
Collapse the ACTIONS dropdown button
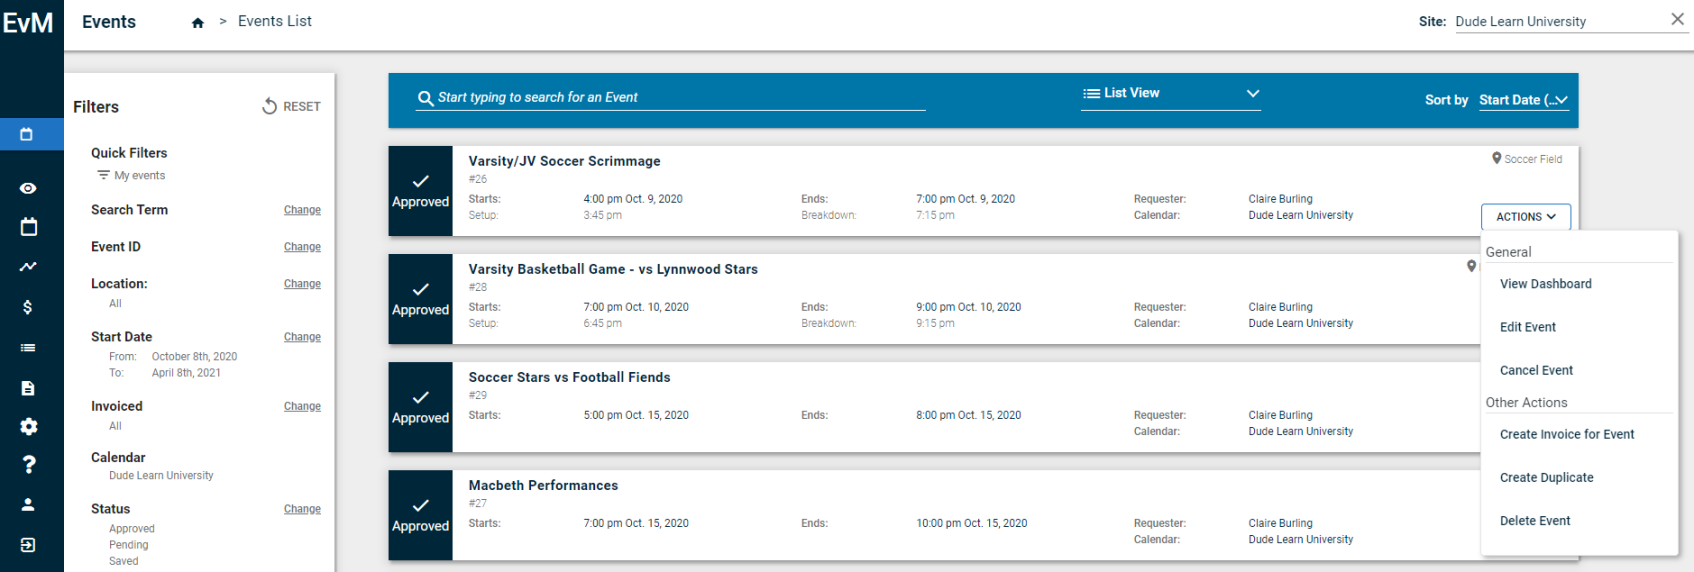[x=1526, y=217]
